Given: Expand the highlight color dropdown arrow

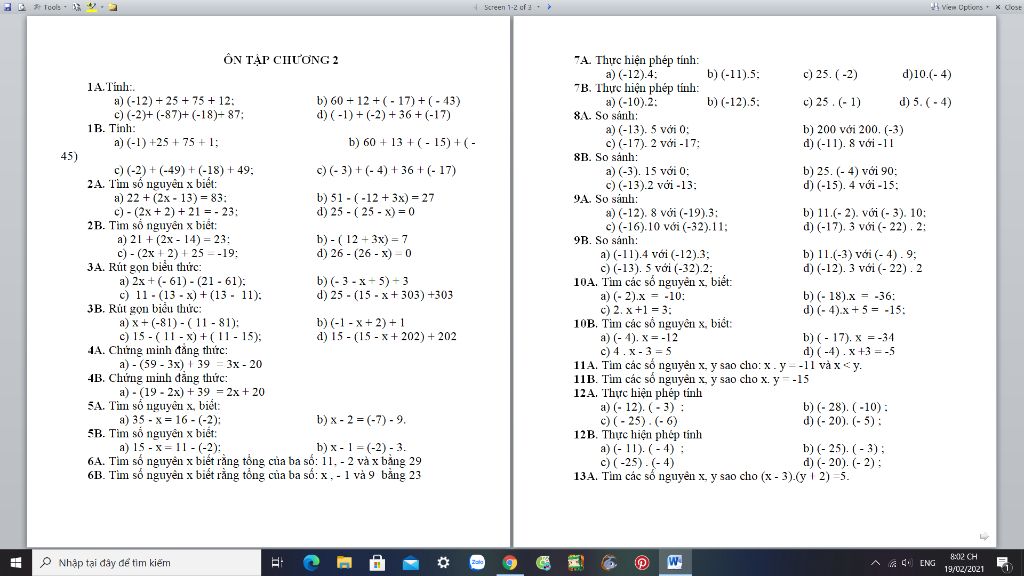Looking at the screenshot, I should (x=101, y=7).
